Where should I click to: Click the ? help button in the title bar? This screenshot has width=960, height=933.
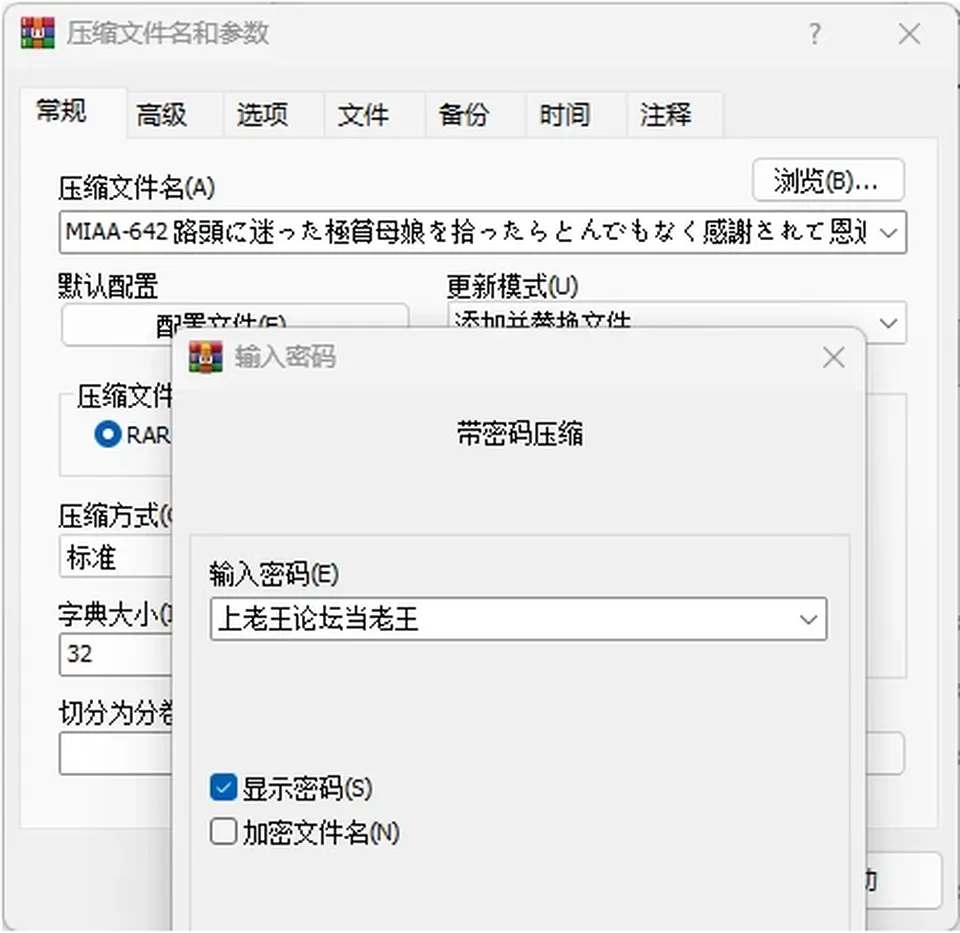[x=814, y=34]
